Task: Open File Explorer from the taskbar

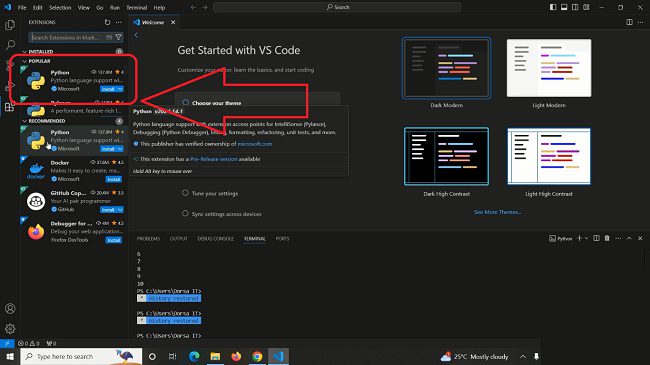Action: coord(215,356)
